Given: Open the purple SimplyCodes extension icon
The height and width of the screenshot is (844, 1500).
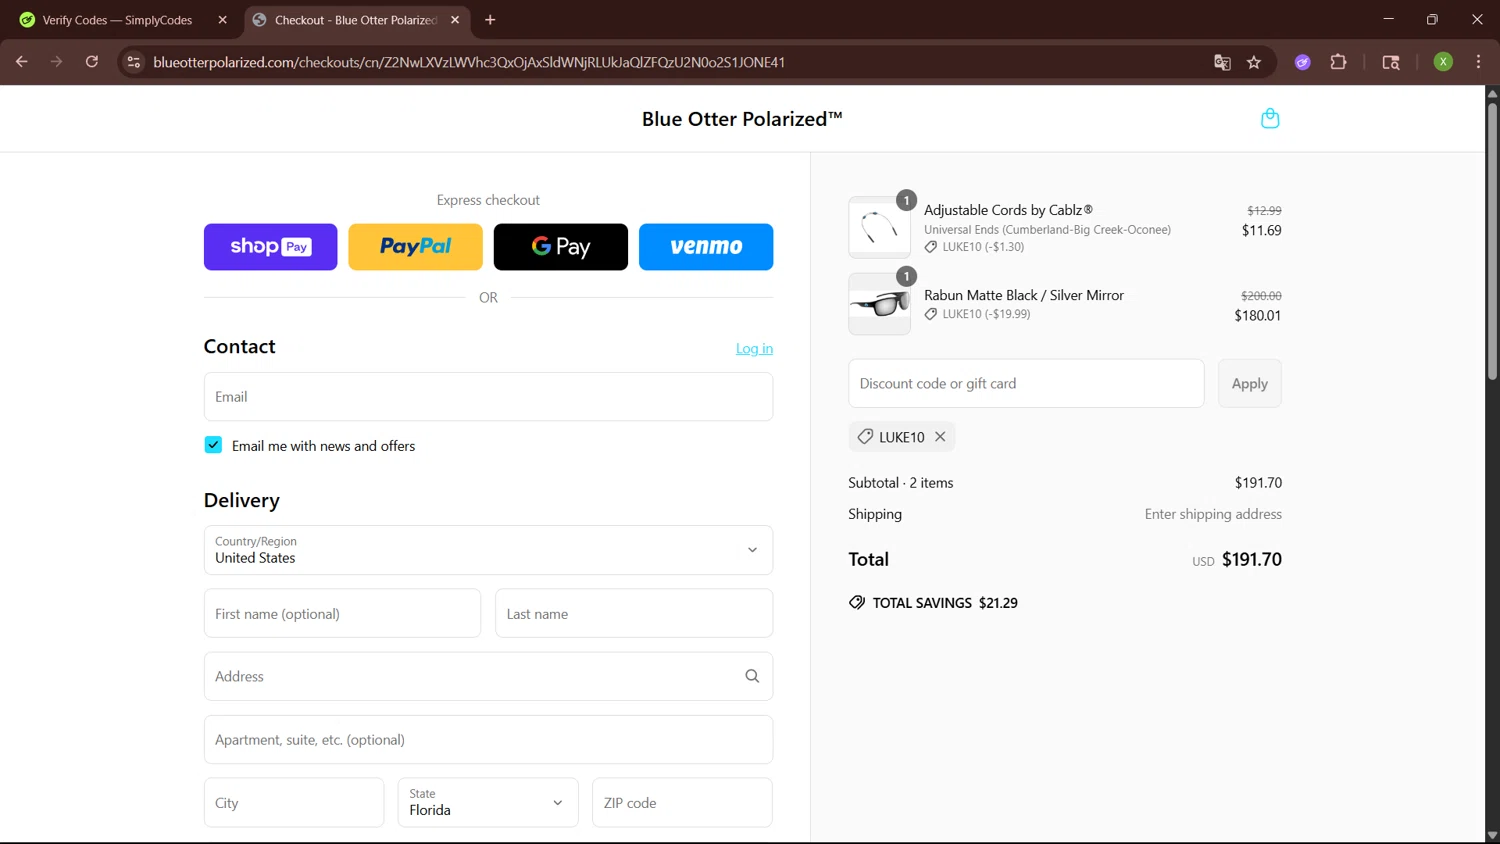Looking at the screenshot, I should tap(1302, 62).
